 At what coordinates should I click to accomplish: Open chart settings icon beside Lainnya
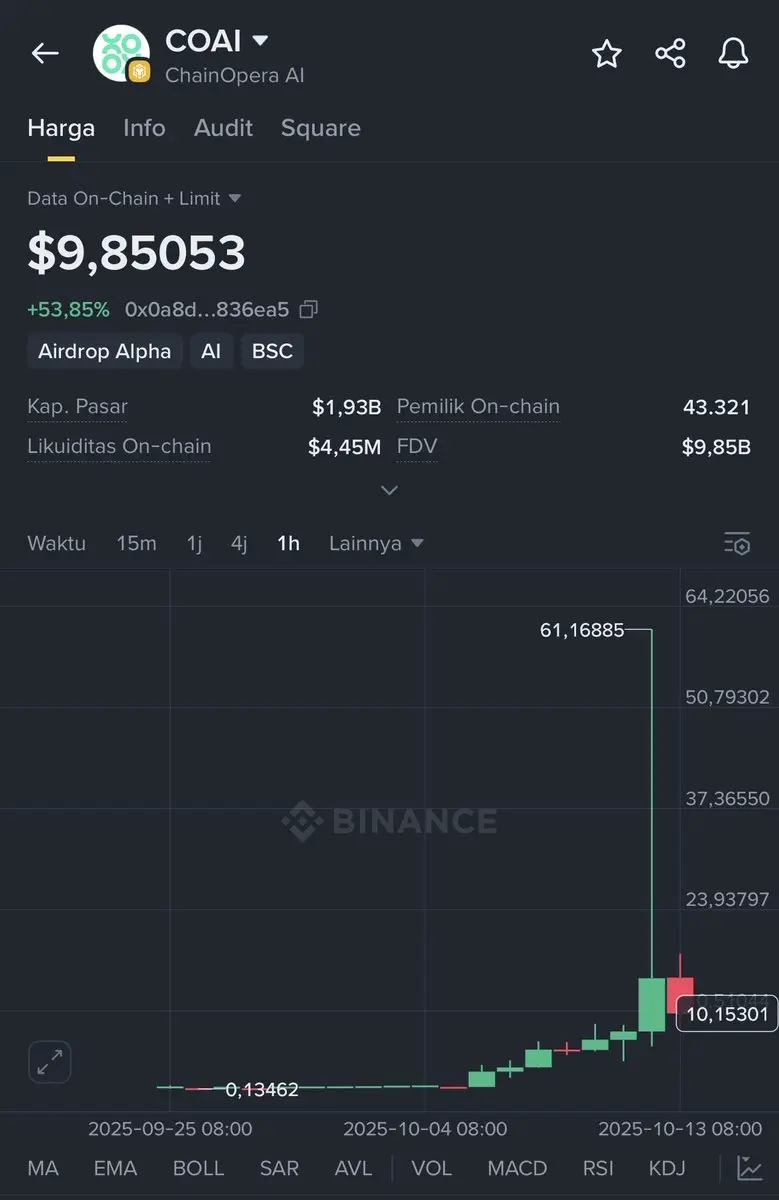coord(737,544)
